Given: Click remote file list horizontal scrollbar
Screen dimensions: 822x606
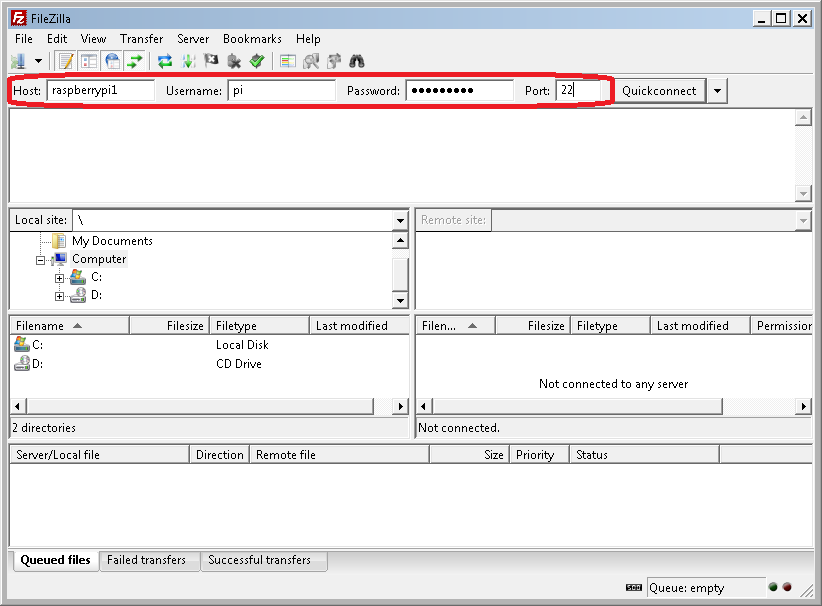Looking at the screenshot, I should coord(578,406).
